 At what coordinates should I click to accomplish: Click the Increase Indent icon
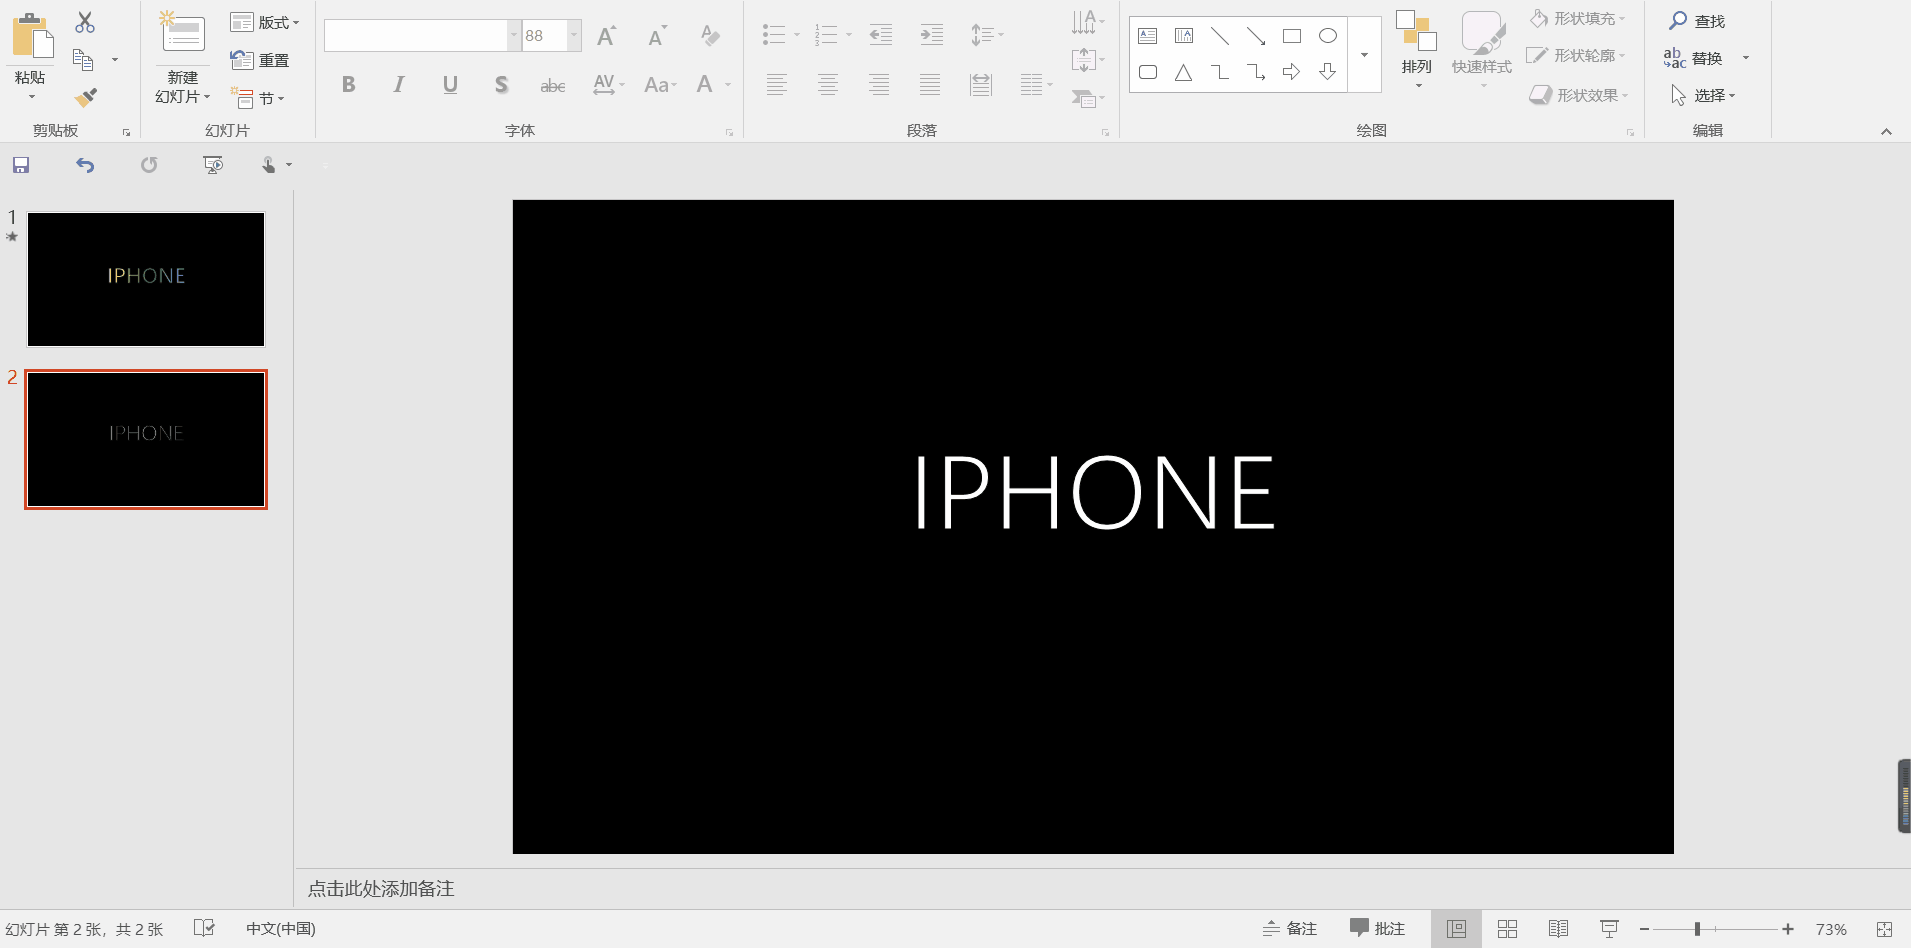point(931,36)
